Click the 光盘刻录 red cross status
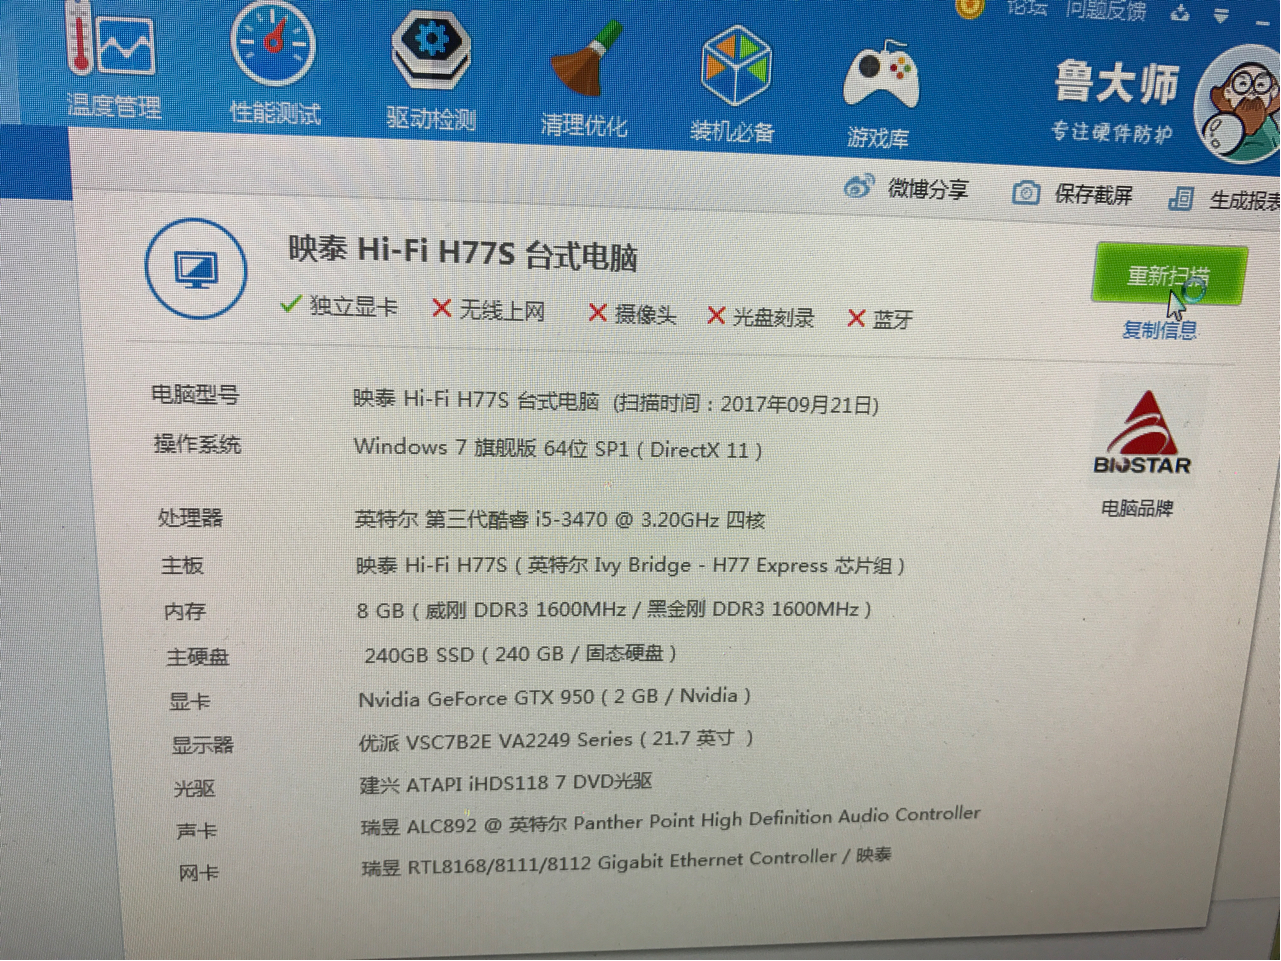The width and height of the screenshot is (1281, 961). [761, 317]
